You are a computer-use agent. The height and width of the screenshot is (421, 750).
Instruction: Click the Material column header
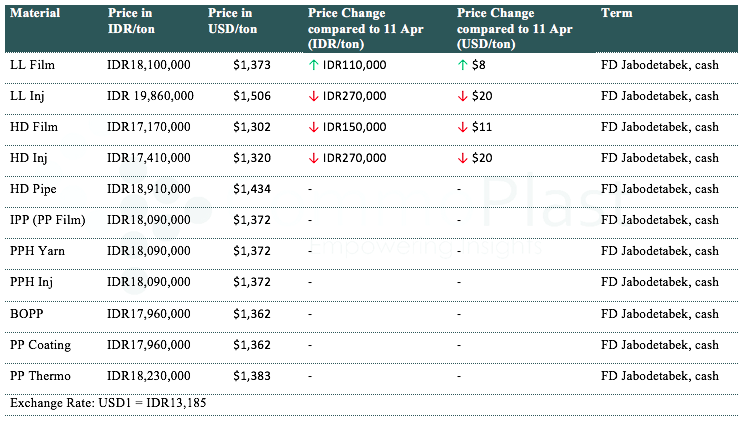34,13
